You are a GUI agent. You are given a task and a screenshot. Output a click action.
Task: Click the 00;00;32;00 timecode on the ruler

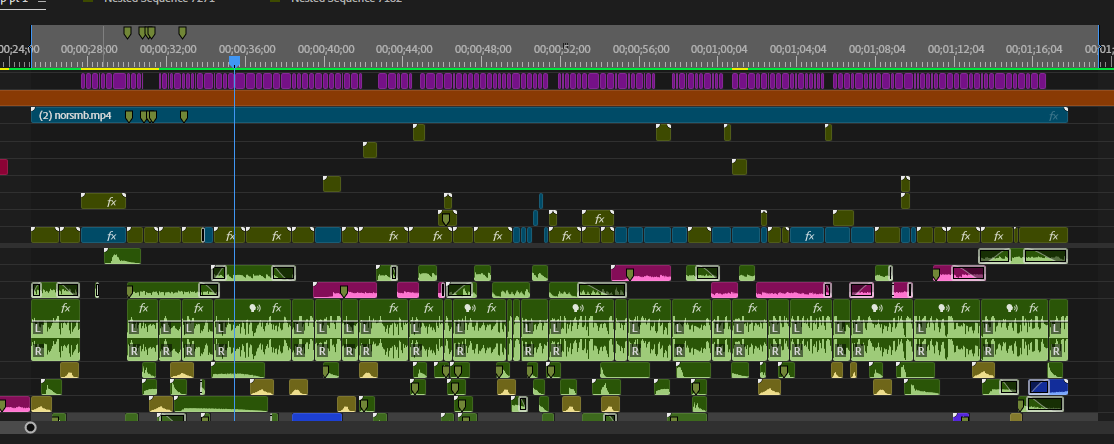tap(168, 49)
